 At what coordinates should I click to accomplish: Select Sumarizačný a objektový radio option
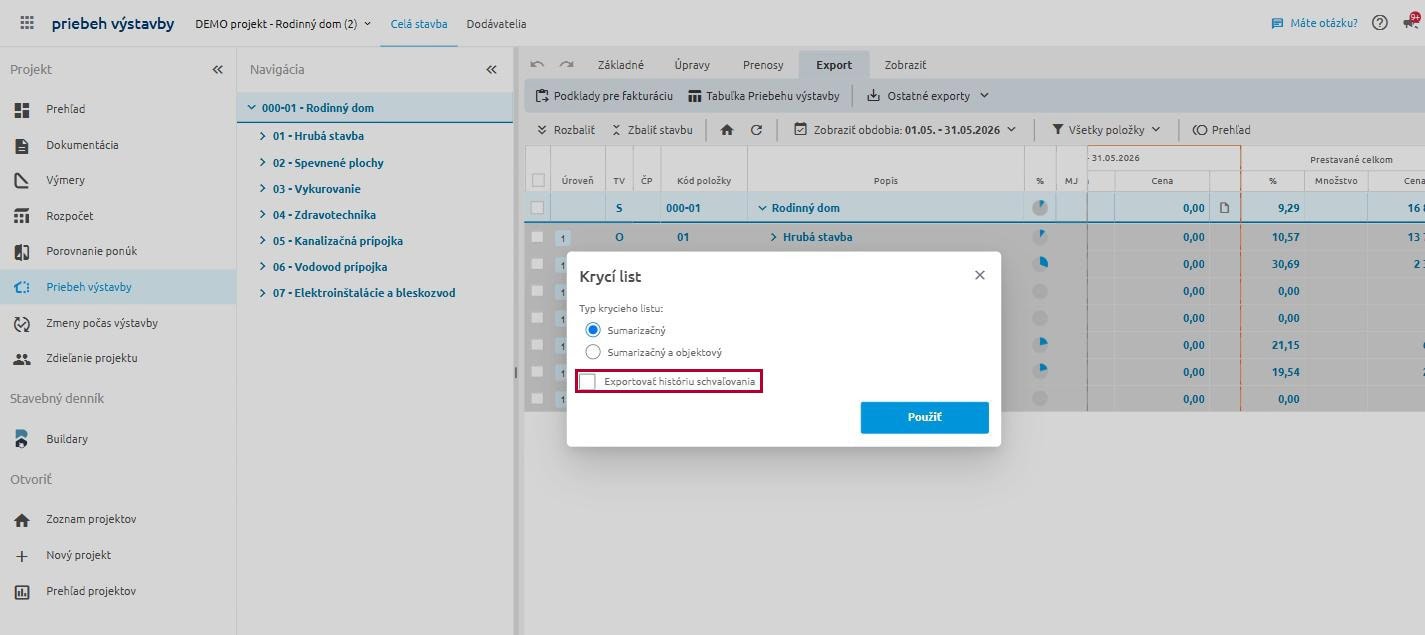click(593, 352)
